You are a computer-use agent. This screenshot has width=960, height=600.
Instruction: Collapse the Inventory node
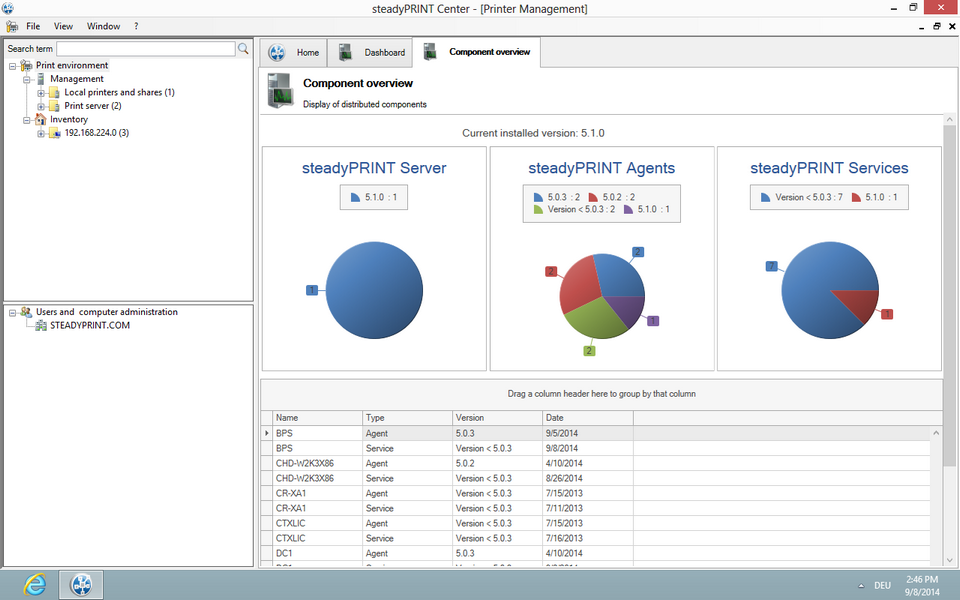(x=27, y=120)
